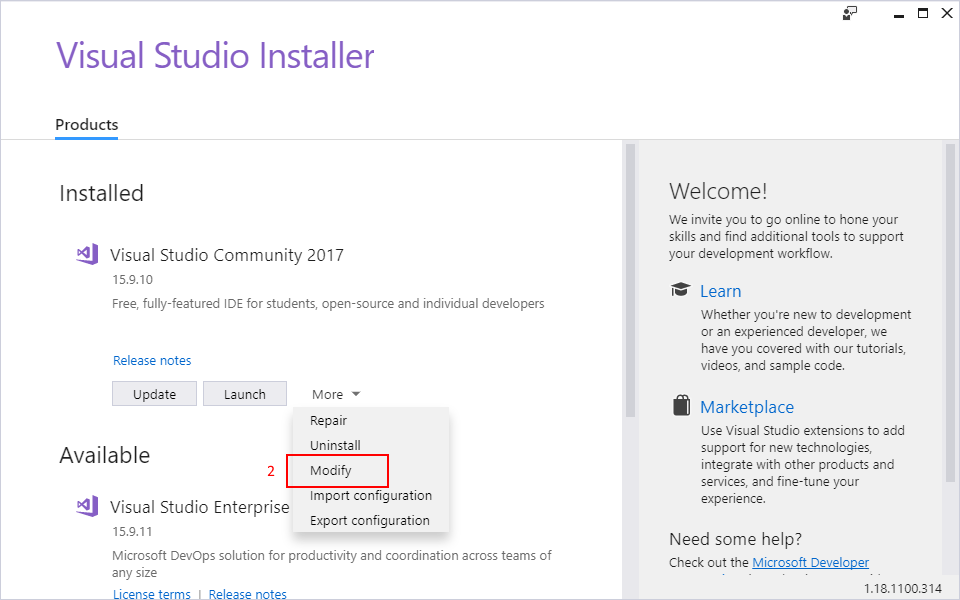Image resolution: width=960 pixels, height=600 pixels.
Task: Minimize the installer window
Action: coord(899,14)
